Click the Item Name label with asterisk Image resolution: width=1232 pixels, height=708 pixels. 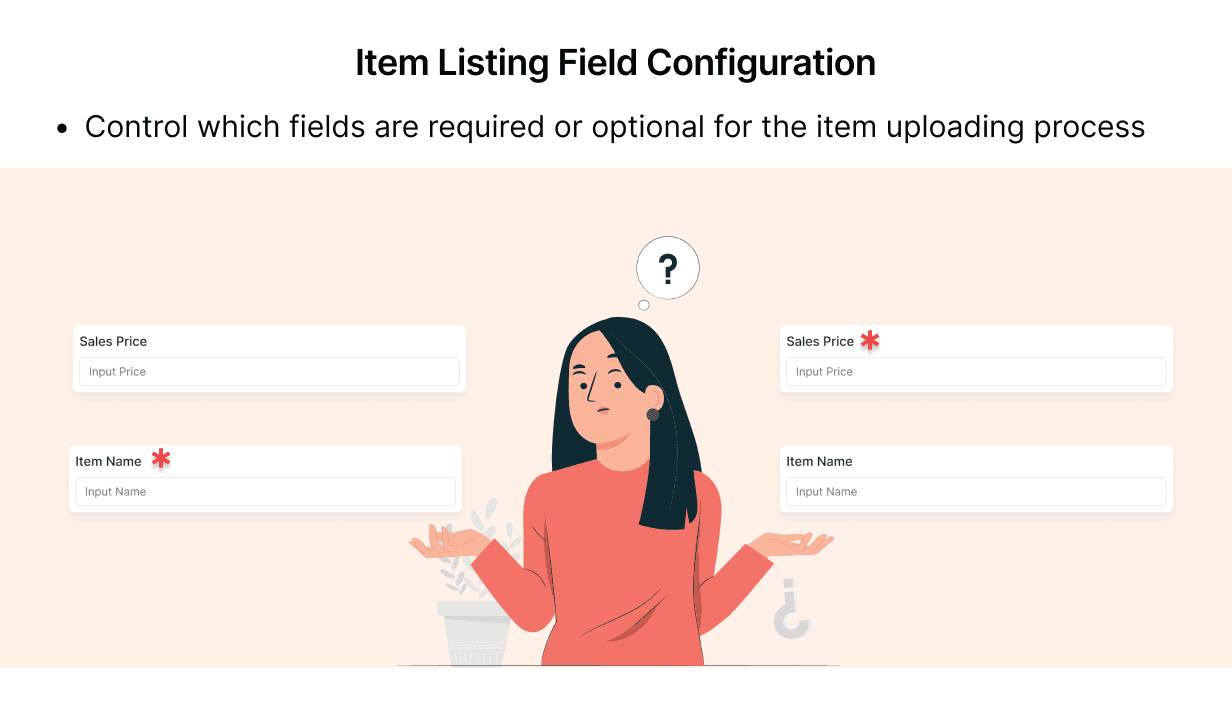point(108,462)
